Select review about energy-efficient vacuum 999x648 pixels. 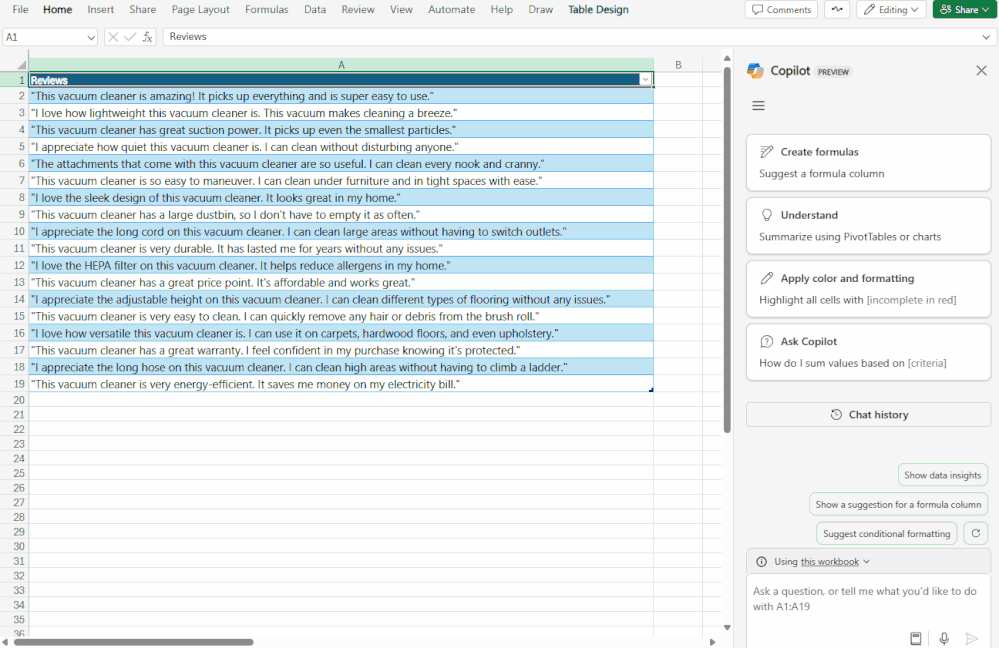[341, 384]
